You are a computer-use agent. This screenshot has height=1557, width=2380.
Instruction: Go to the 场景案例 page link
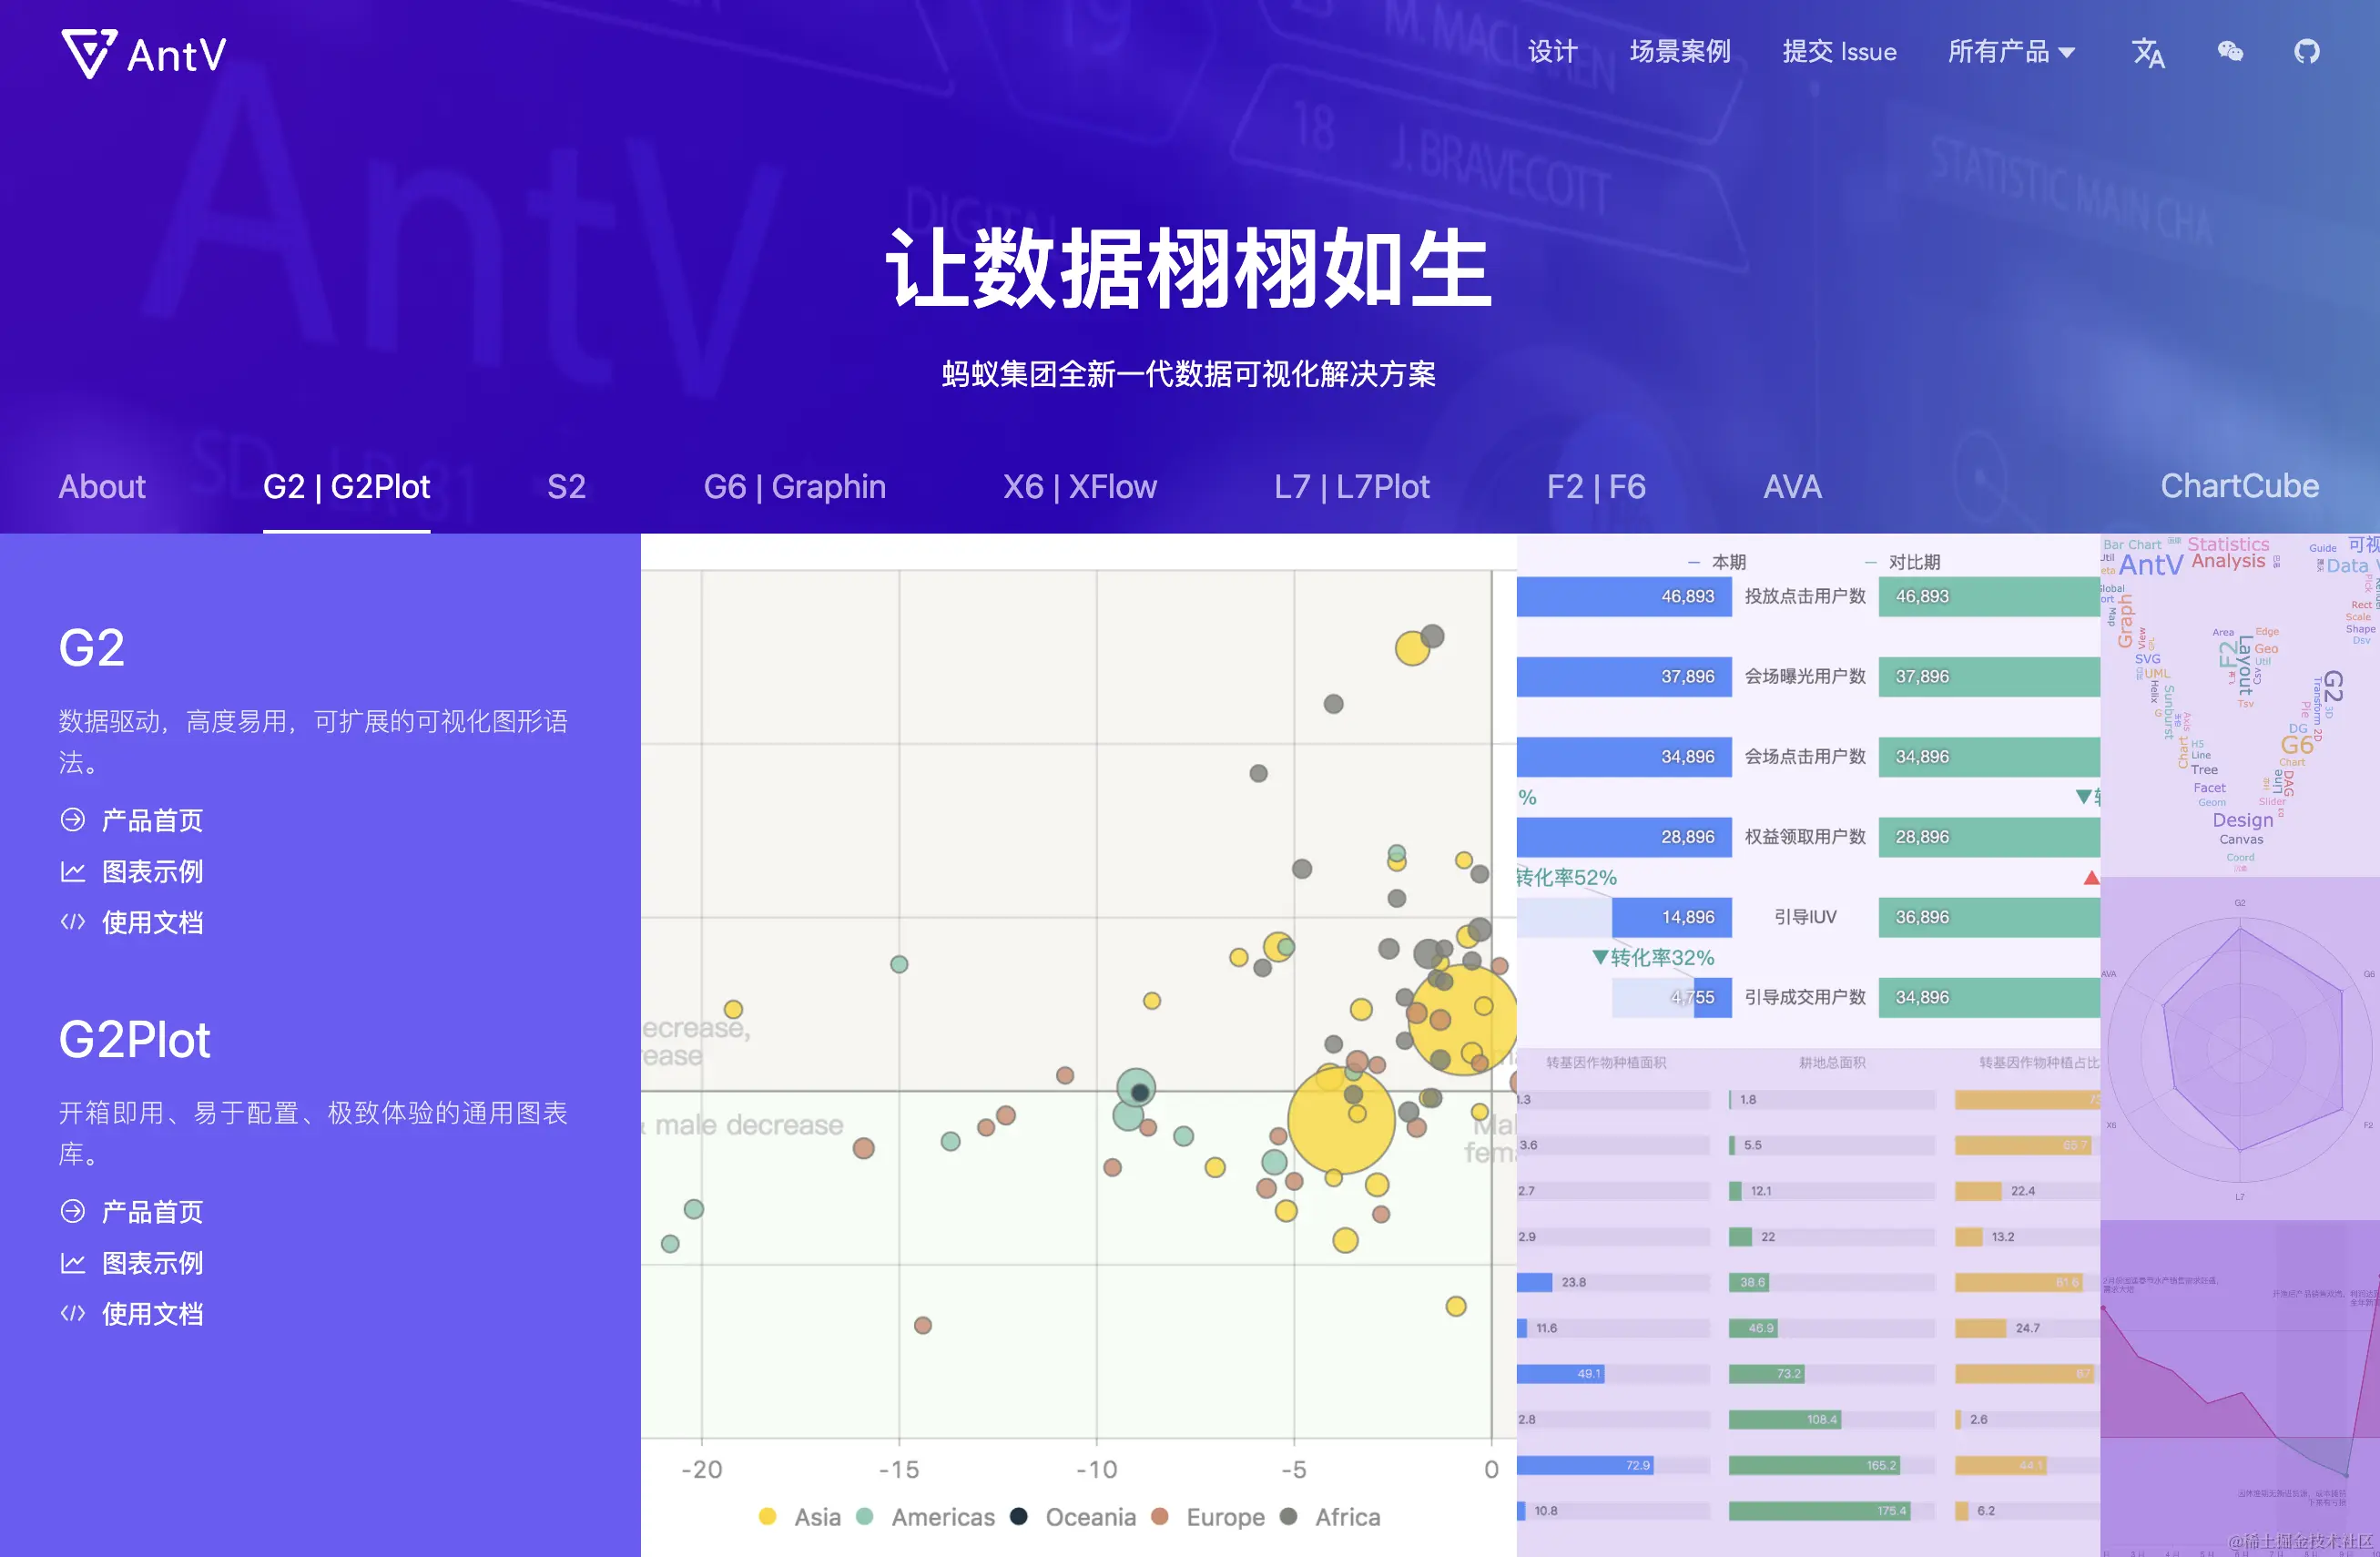coord(1679,52)
